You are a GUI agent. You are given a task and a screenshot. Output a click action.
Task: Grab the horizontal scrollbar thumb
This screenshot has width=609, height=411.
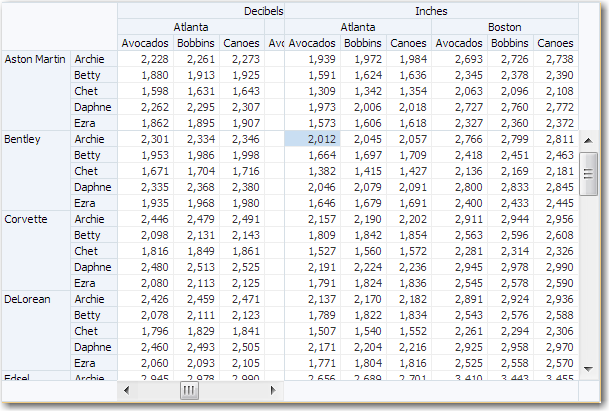(189, 390)
